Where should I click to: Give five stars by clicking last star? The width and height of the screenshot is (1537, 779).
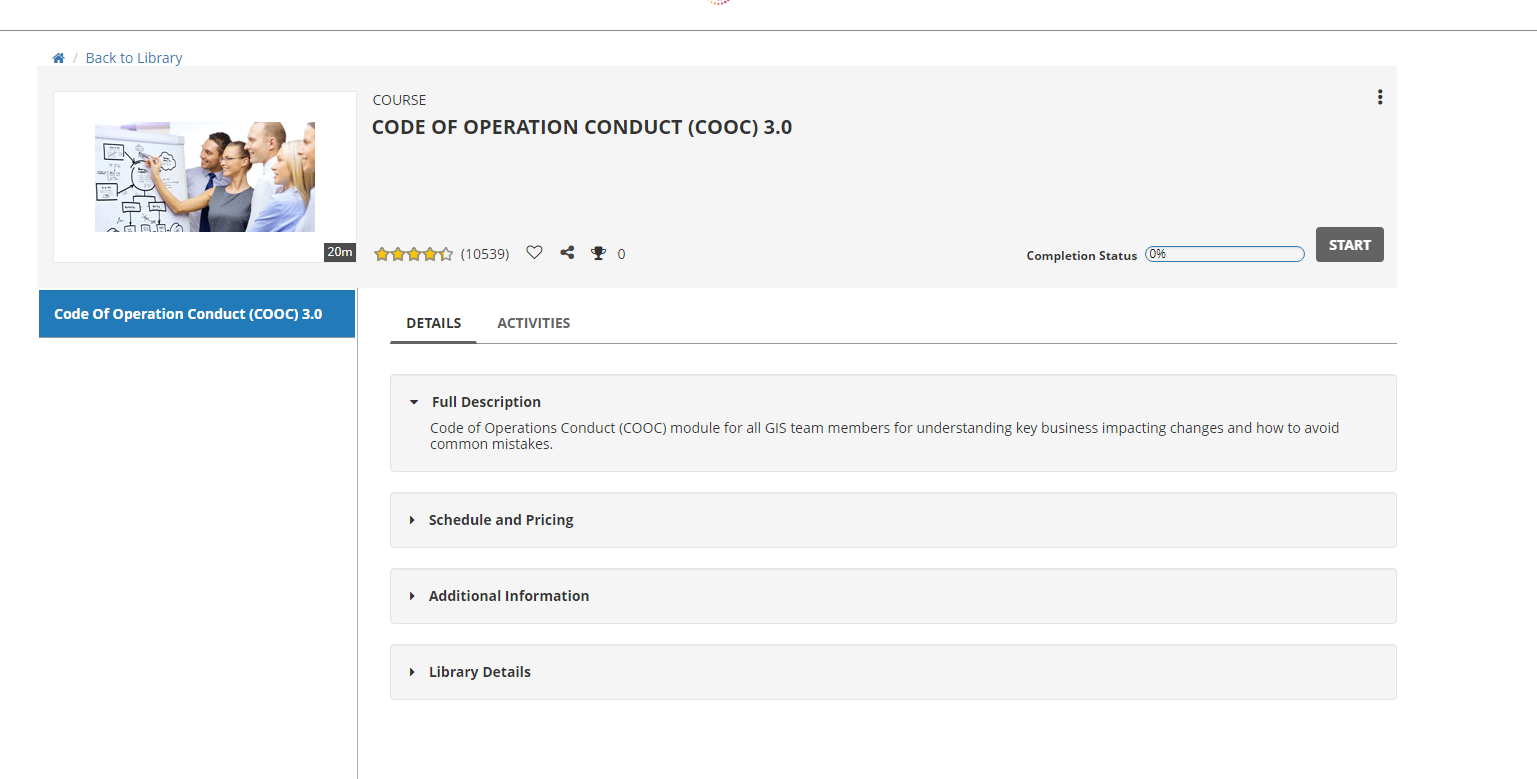point(446,254)
